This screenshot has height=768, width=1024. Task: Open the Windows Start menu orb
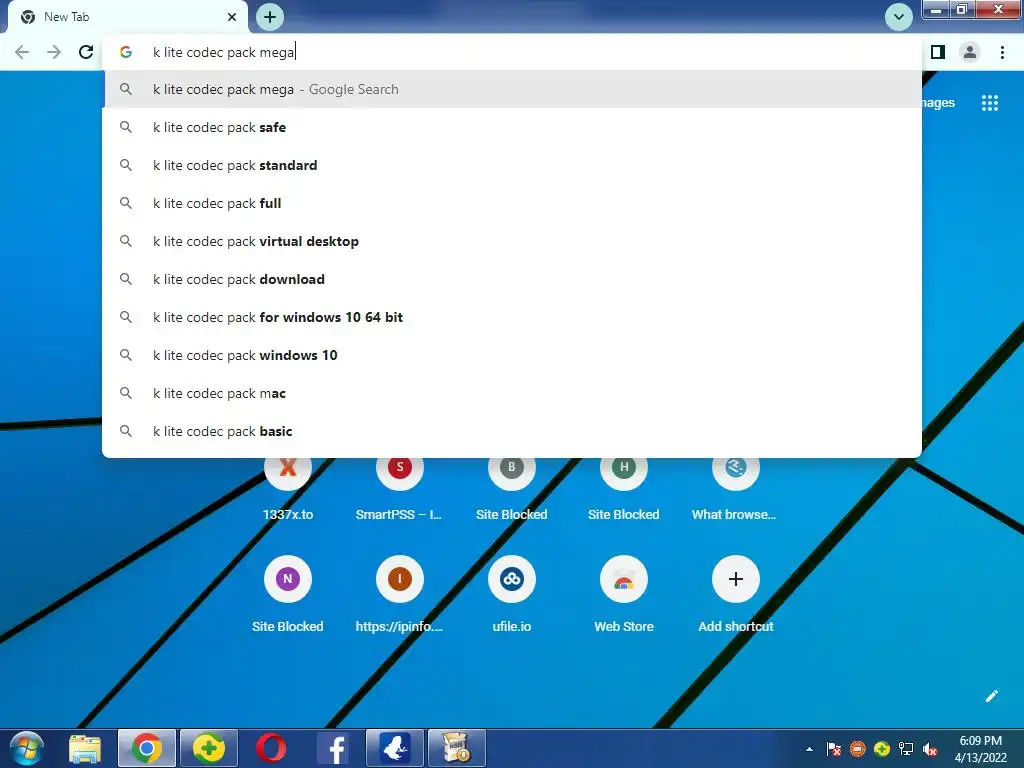(27, 748)
